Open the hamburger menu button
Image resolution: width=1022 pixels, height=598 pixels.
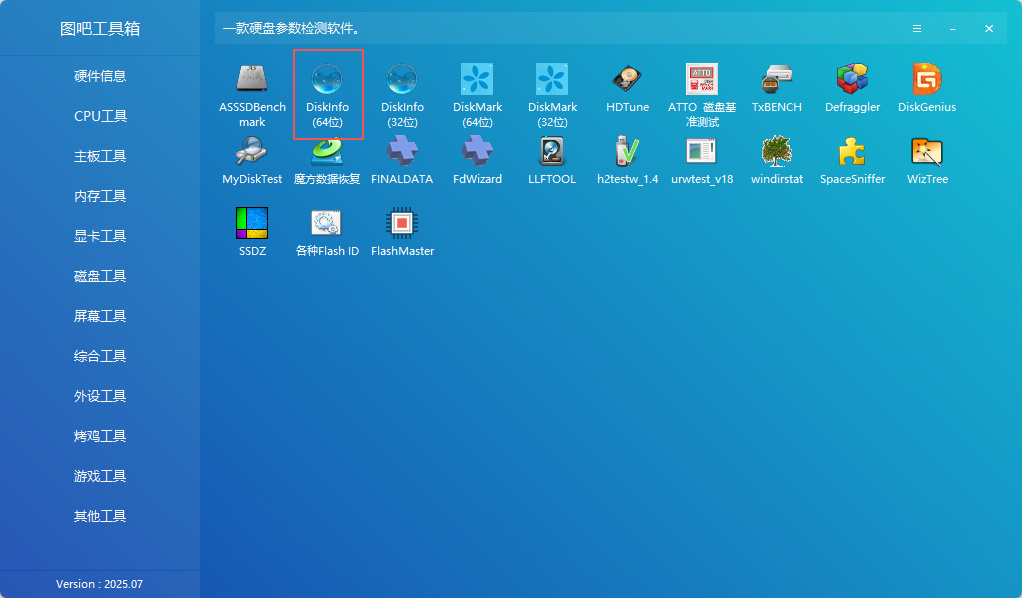tap(916, 29)
